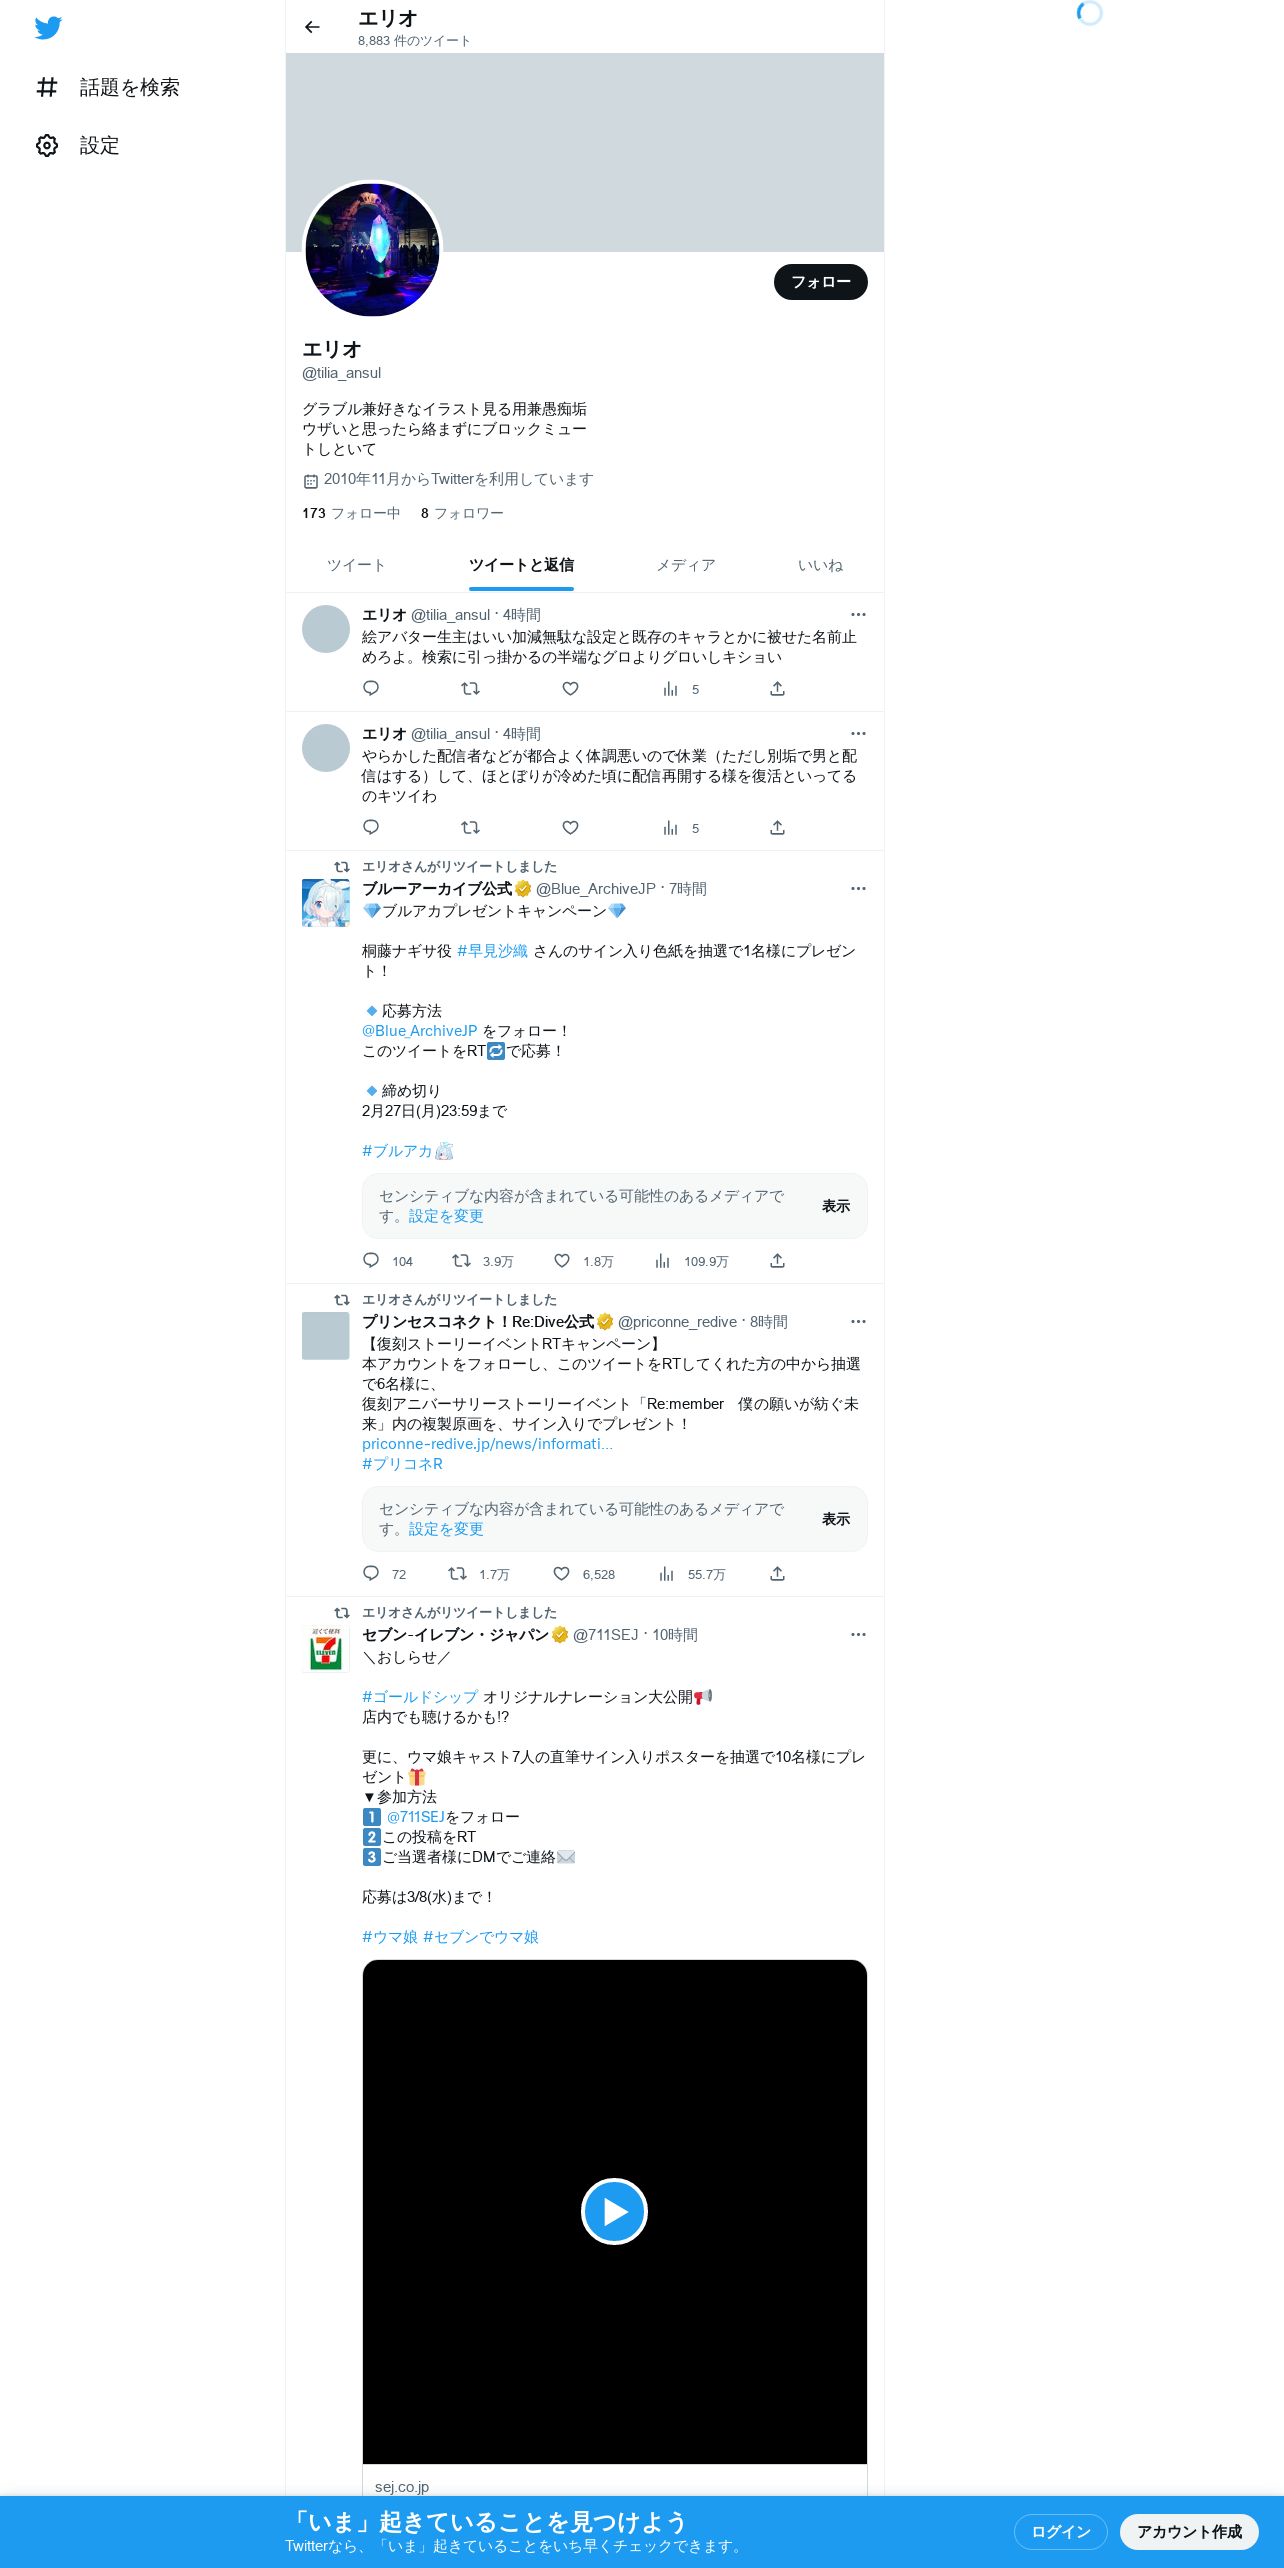The height and width of the screenshot is (2568, 1284).
Task: Show sensitive media in プリコネ tweet
Action: (836, 1519)
